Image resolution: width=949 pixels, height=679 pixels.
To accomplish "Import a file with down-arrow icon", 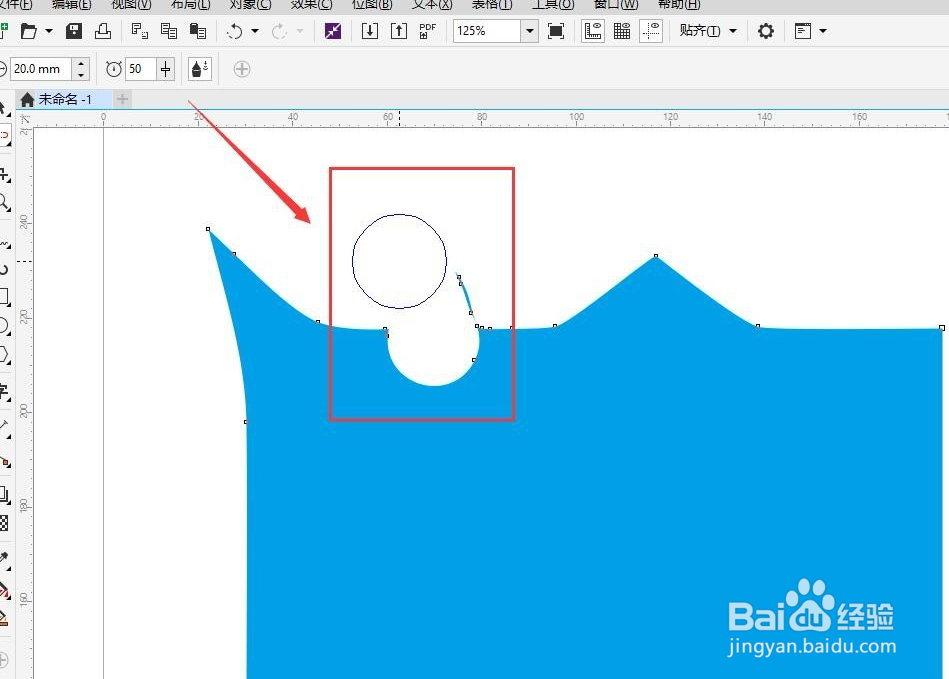I will 370,31.
